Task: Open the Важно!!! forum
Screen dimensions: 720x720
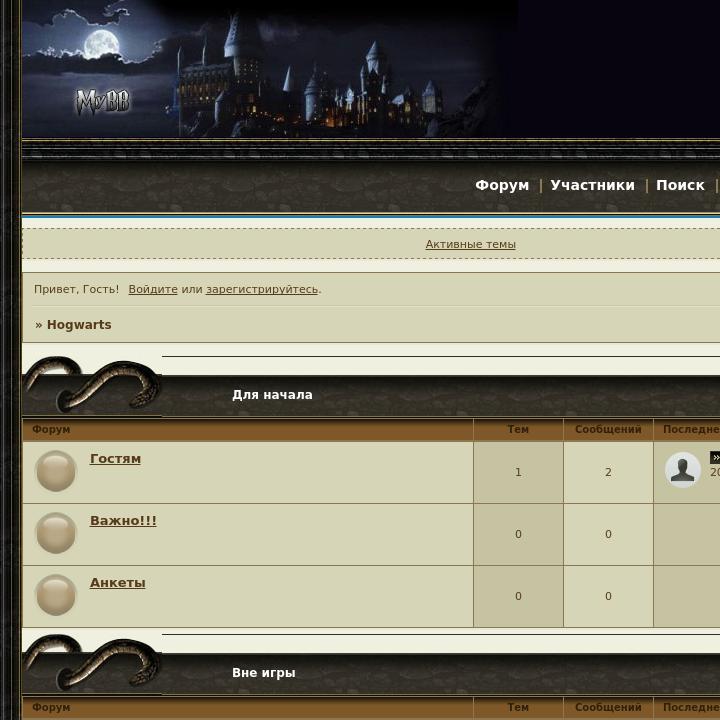Action: coord(123,521)
